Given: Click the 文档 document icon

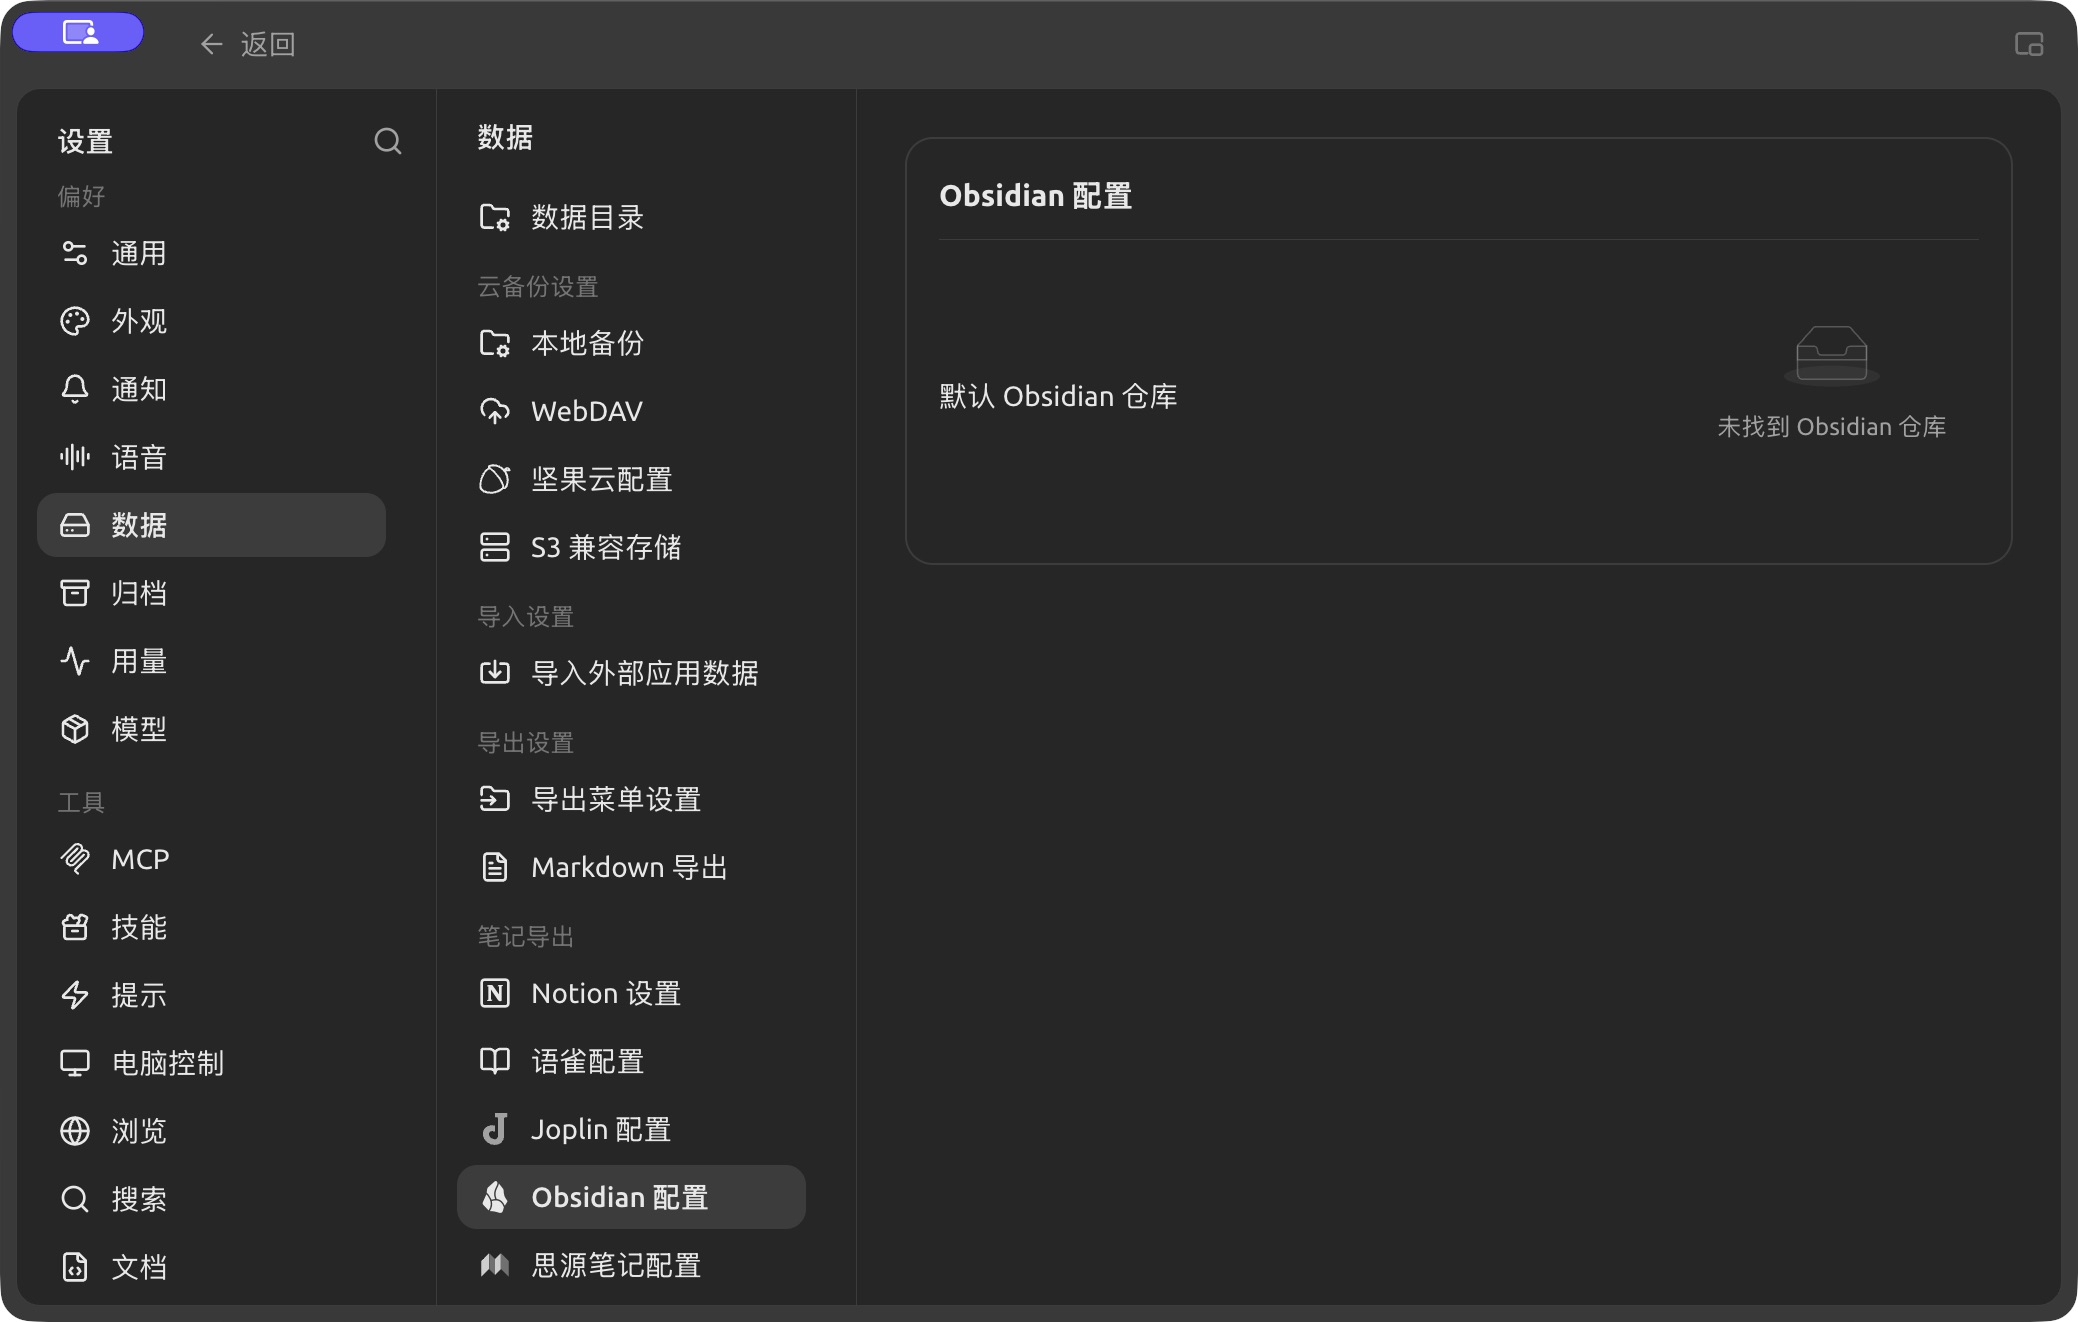Looking at the screenshot, I should point(75,1267).
